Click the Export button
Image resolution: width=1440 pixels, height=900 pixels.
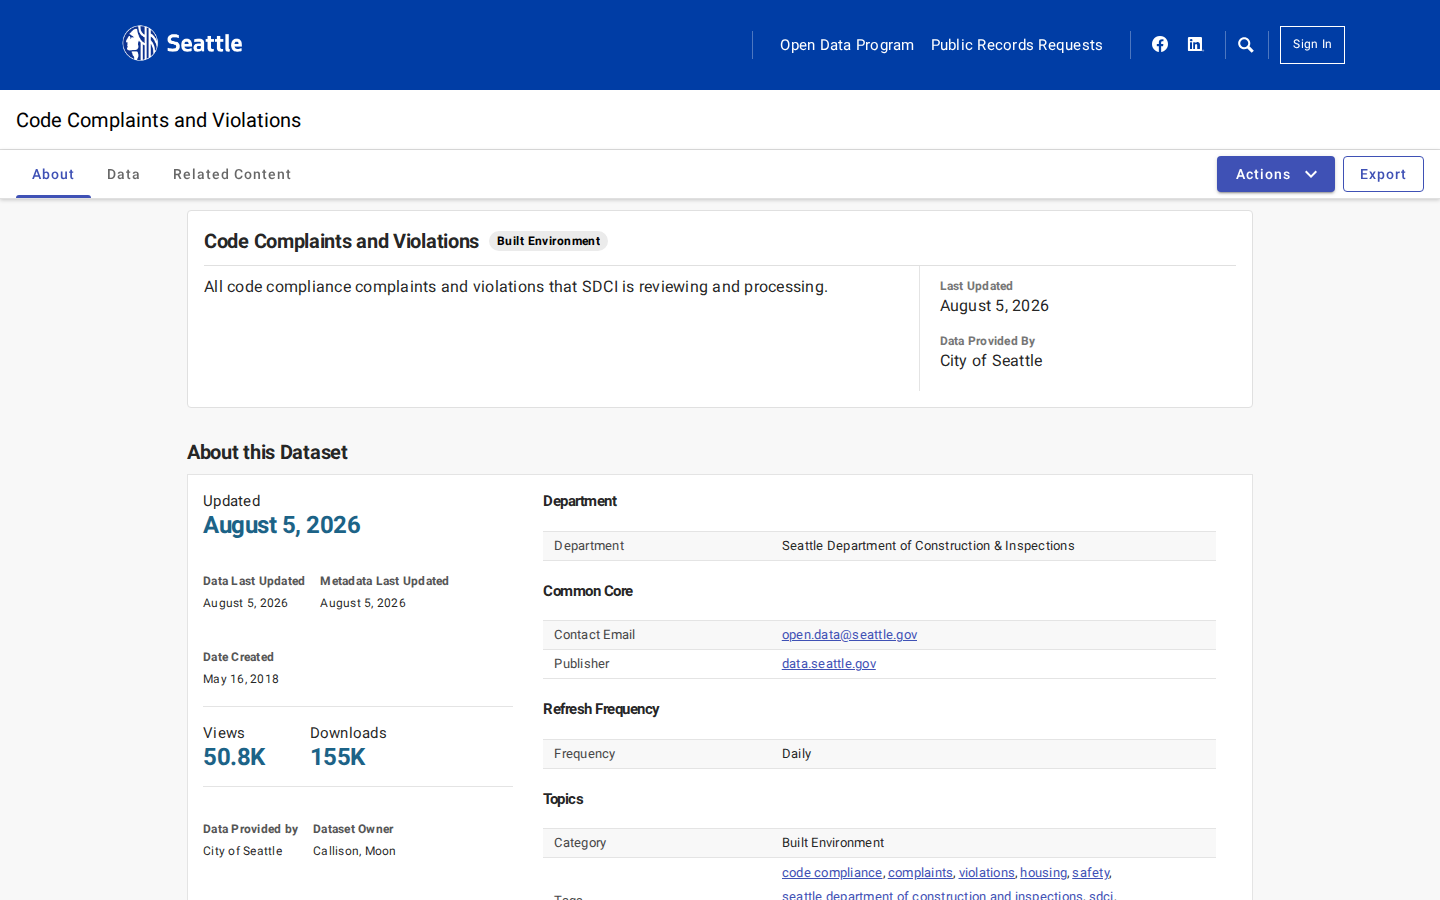1383,174
